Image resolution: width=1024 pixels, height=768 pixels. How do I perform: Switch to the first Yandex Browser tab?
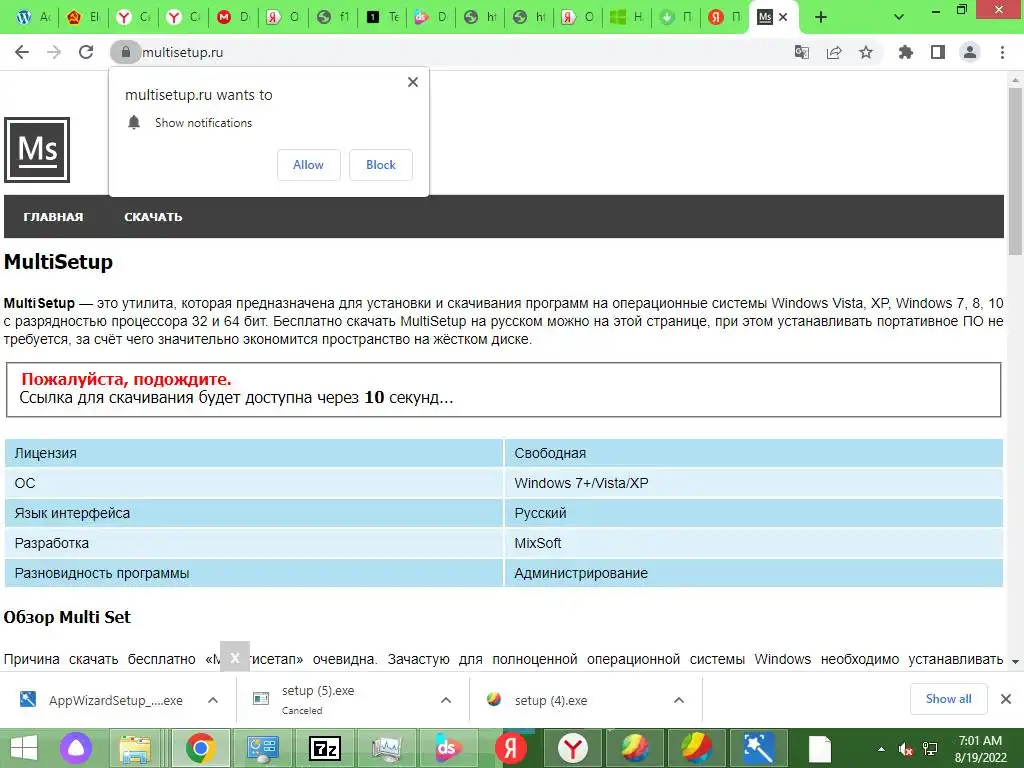tap(133, 17)
